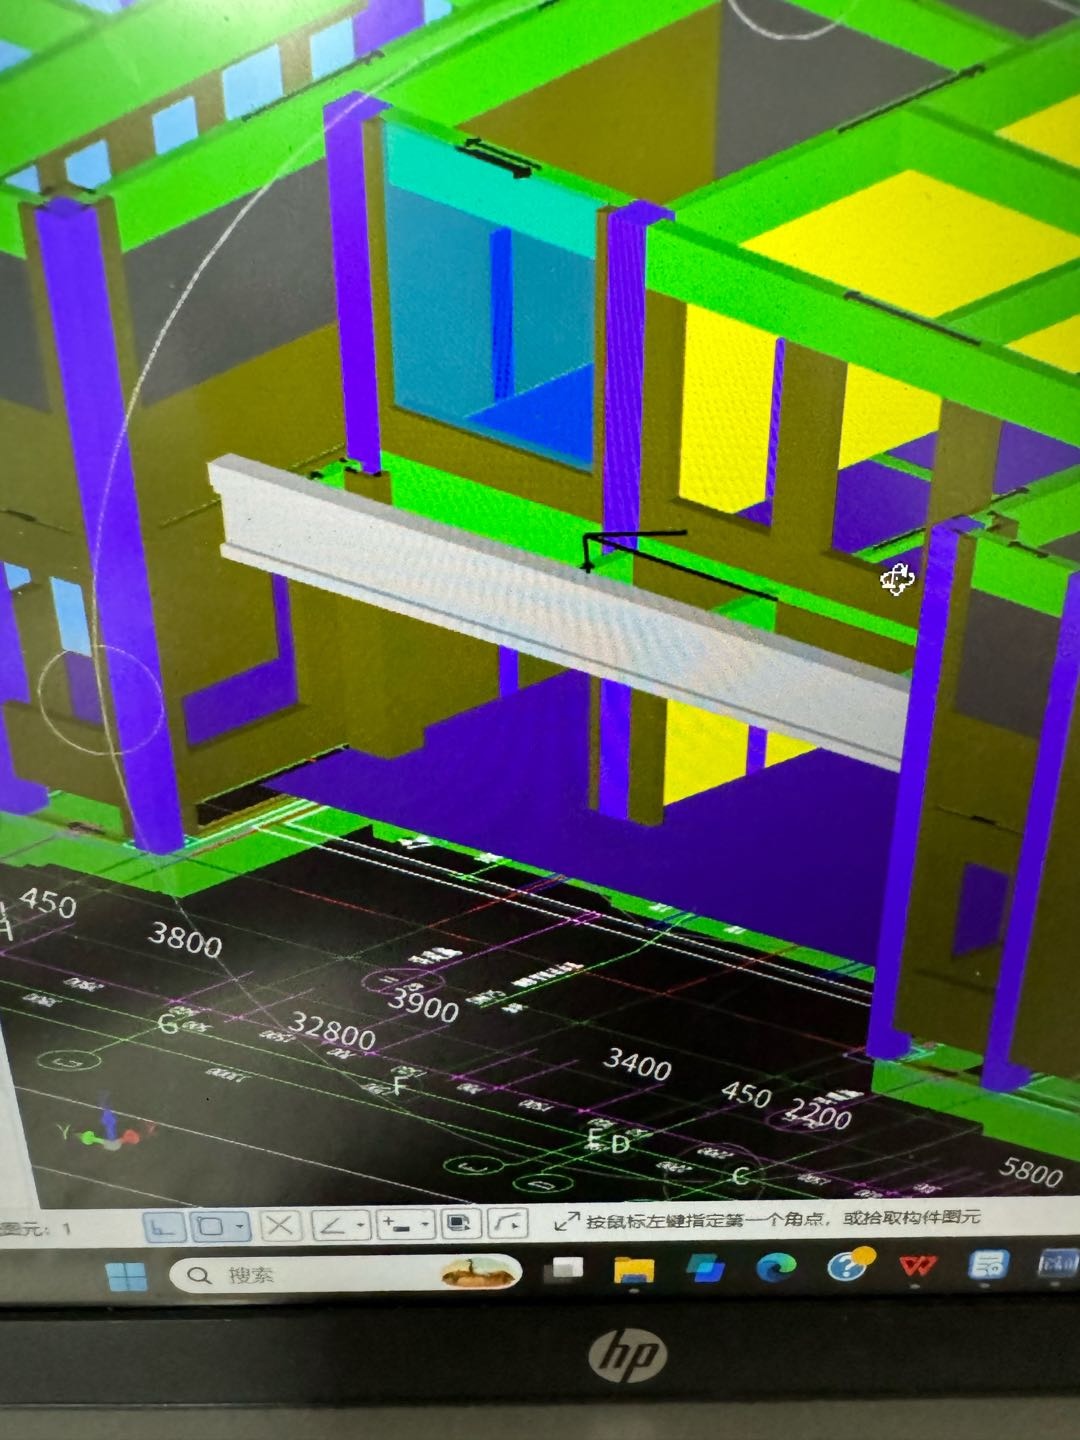The image size is (1080, 1440).
Task: Click the 3800 dimension label
Action: (x=185, y=940)
